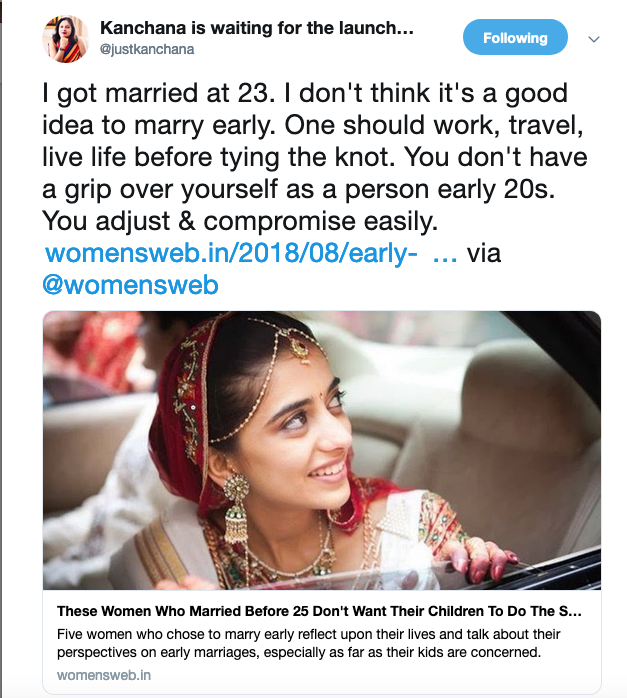Click the bride photo in link card
The height and width of the screenshot is (698, 627).
[x=321, y=450]
